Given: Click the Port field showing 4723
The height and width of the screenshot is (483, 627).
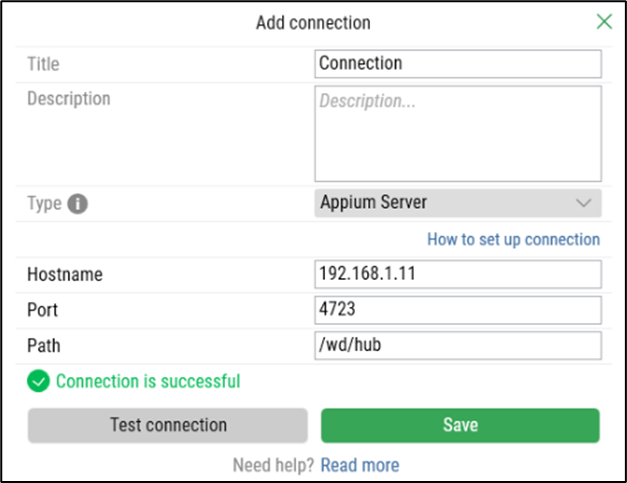Looking at the screenshot, I should pyautogui.click(x=458, y=309).
